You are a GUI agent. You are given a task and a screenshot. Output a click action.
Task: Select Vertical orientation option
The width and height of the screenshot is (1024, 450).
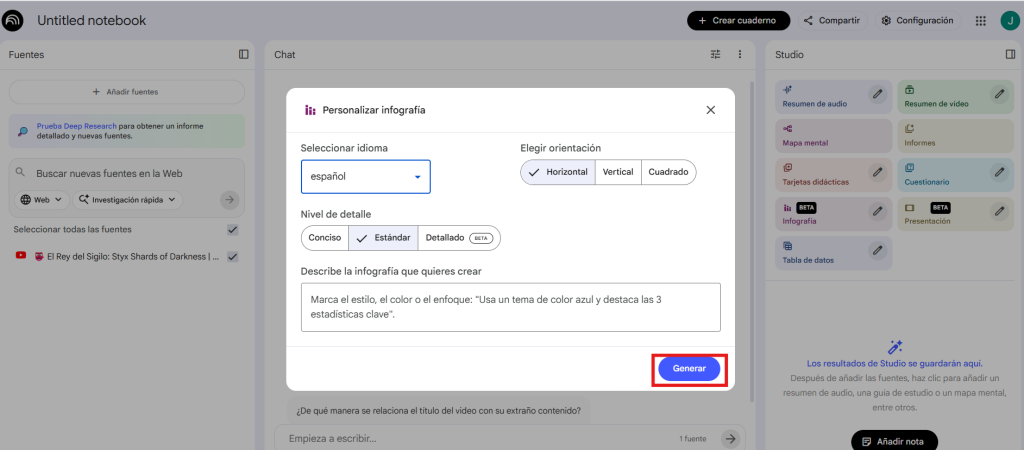point(618,172)
